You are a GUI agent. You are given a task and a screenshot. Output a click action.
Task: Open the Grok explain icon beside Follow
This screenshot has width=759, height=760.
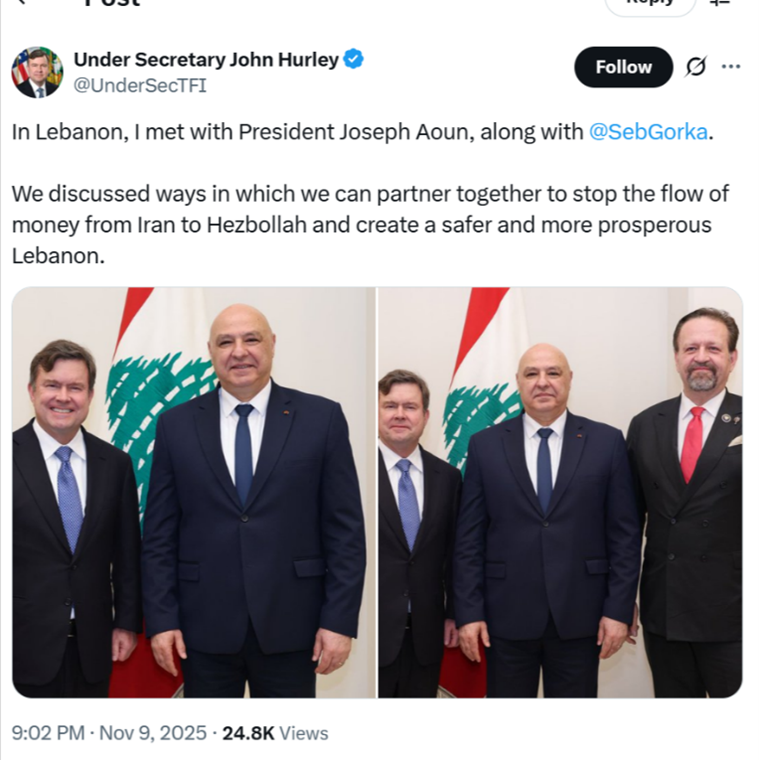[x=695, y=67]
